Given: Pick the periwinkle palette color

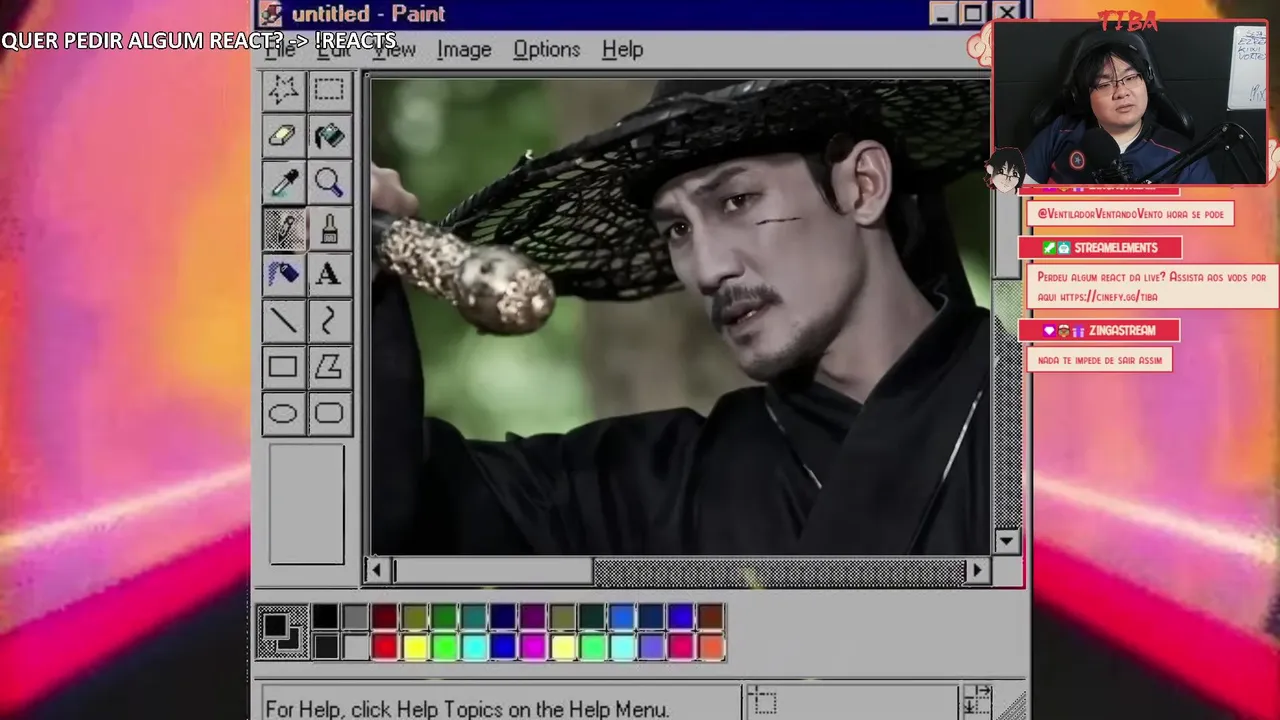Looking at the screenshot, I should click(652, 647).
